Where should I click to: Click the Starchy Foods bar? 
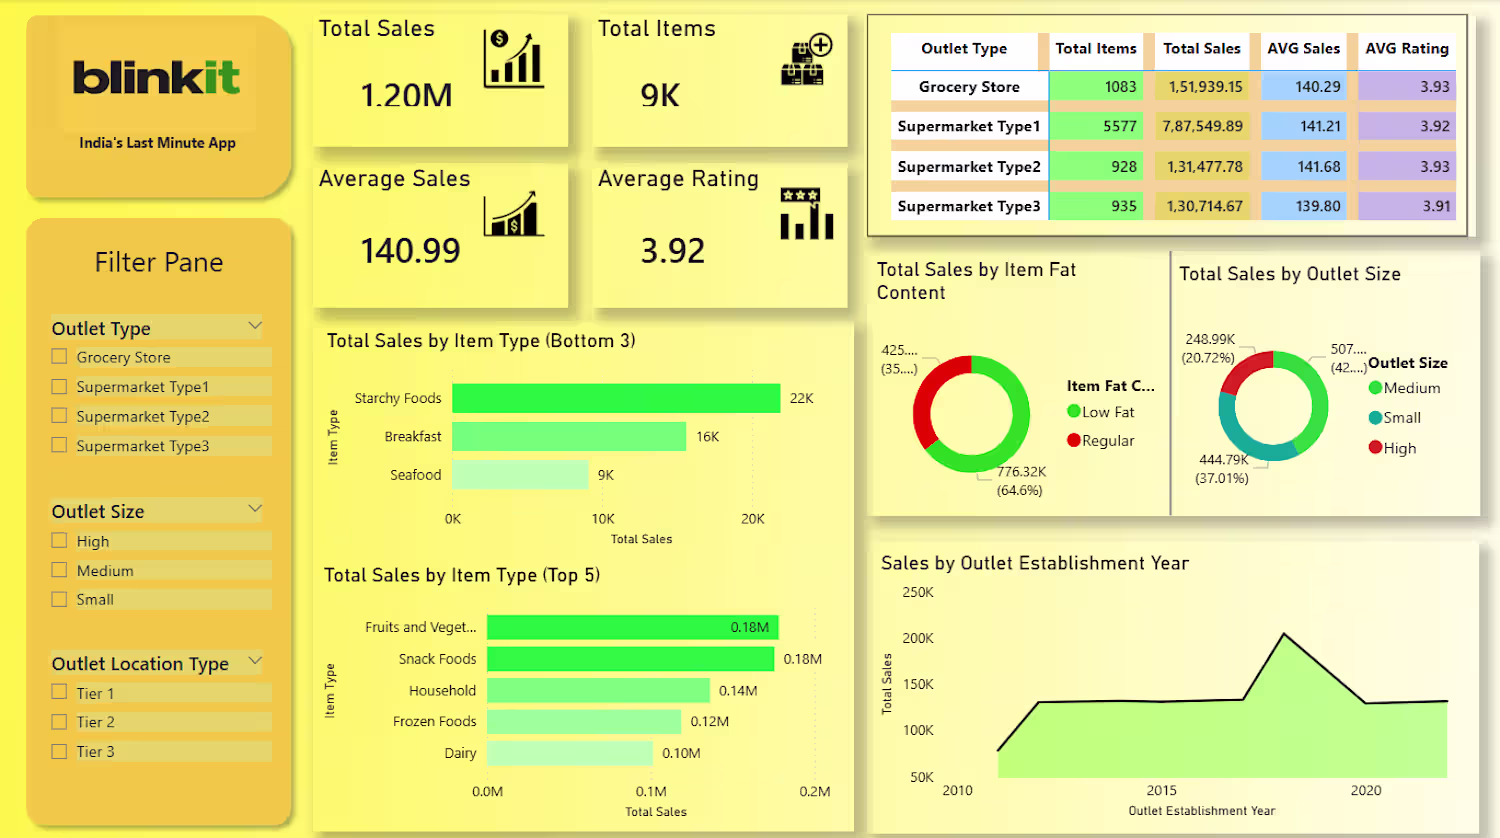[616, 398]
